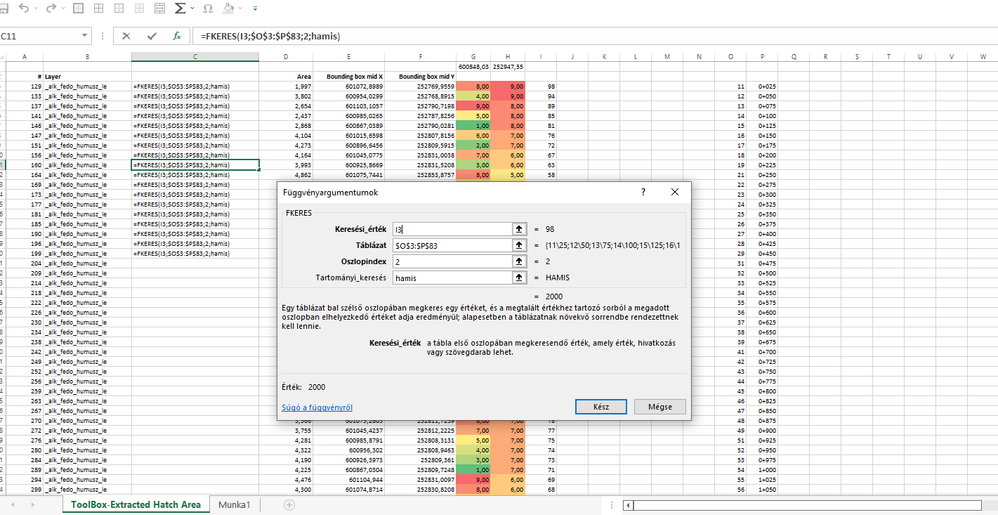Select column G header
998x515 pixels.
click(474, 57)
